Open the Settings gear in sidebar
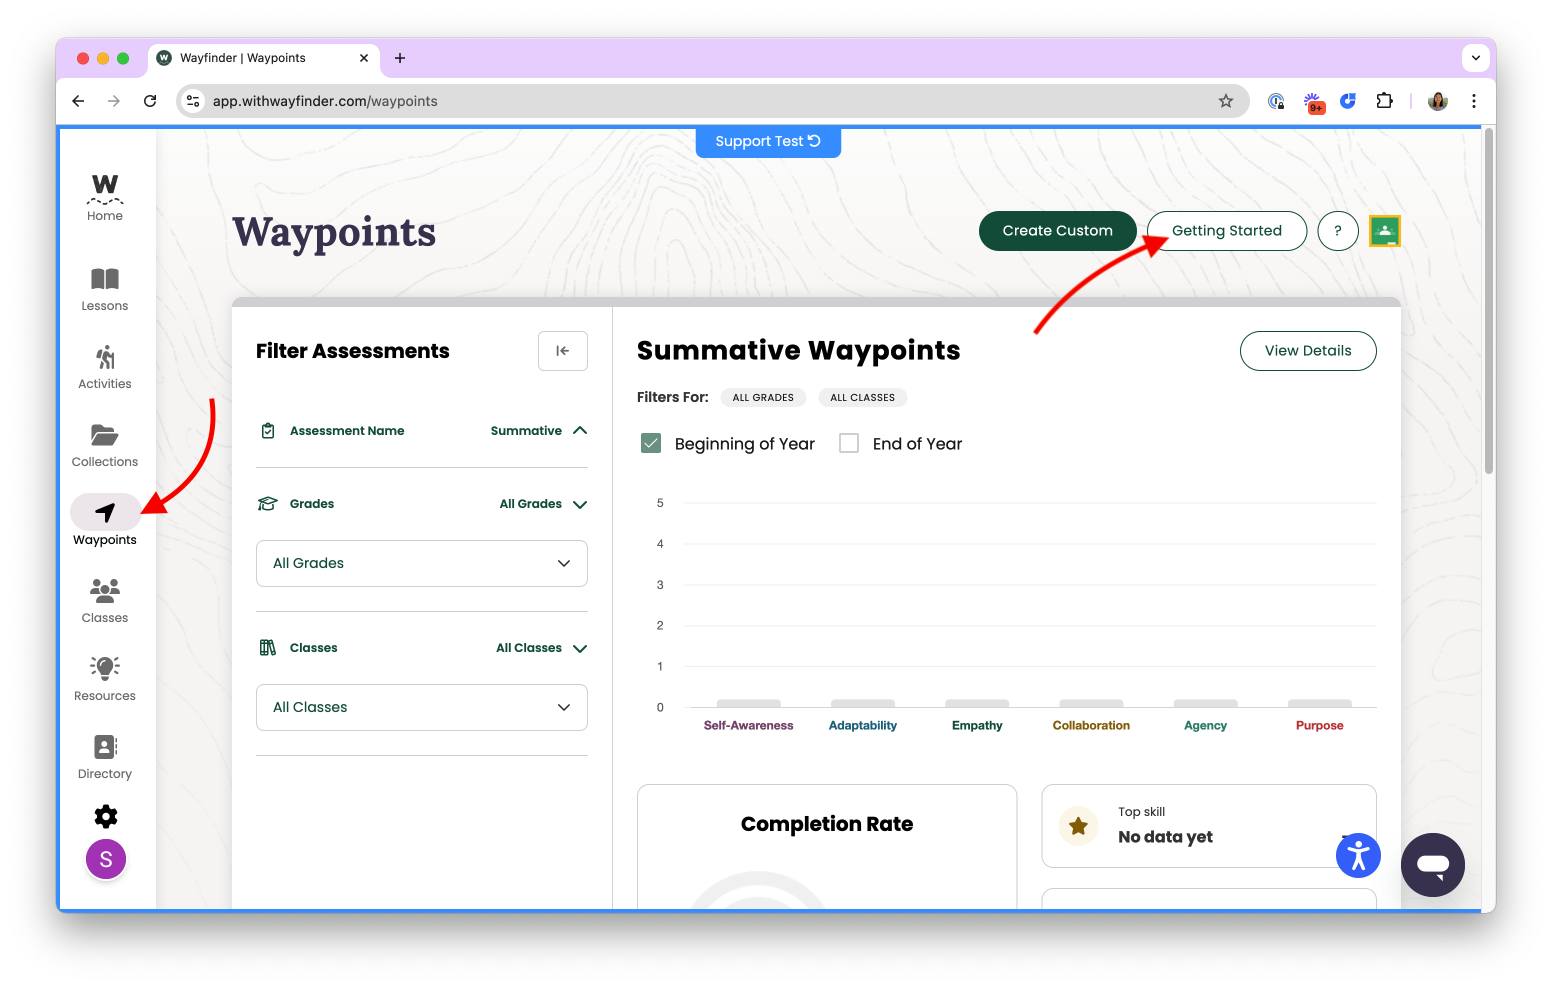The image size is (1552, 987). click(x=105, y=816)
